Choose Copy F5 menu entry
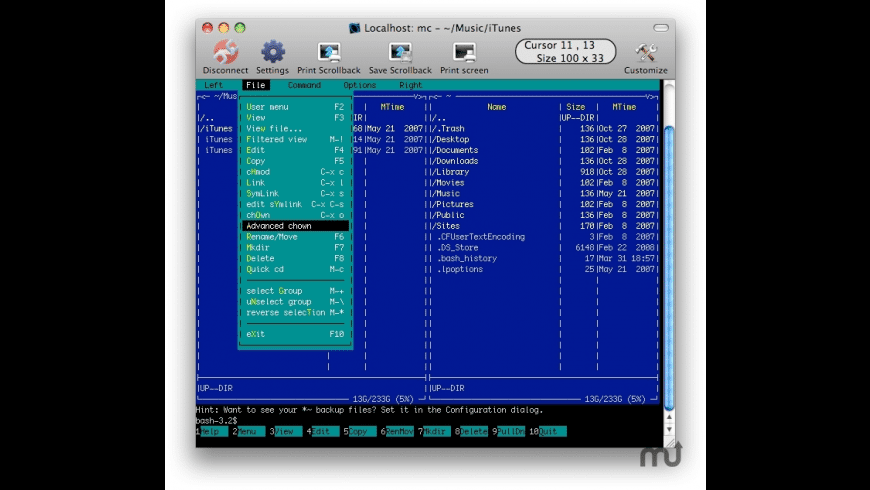The image size is (870, 490). [295, 161]
